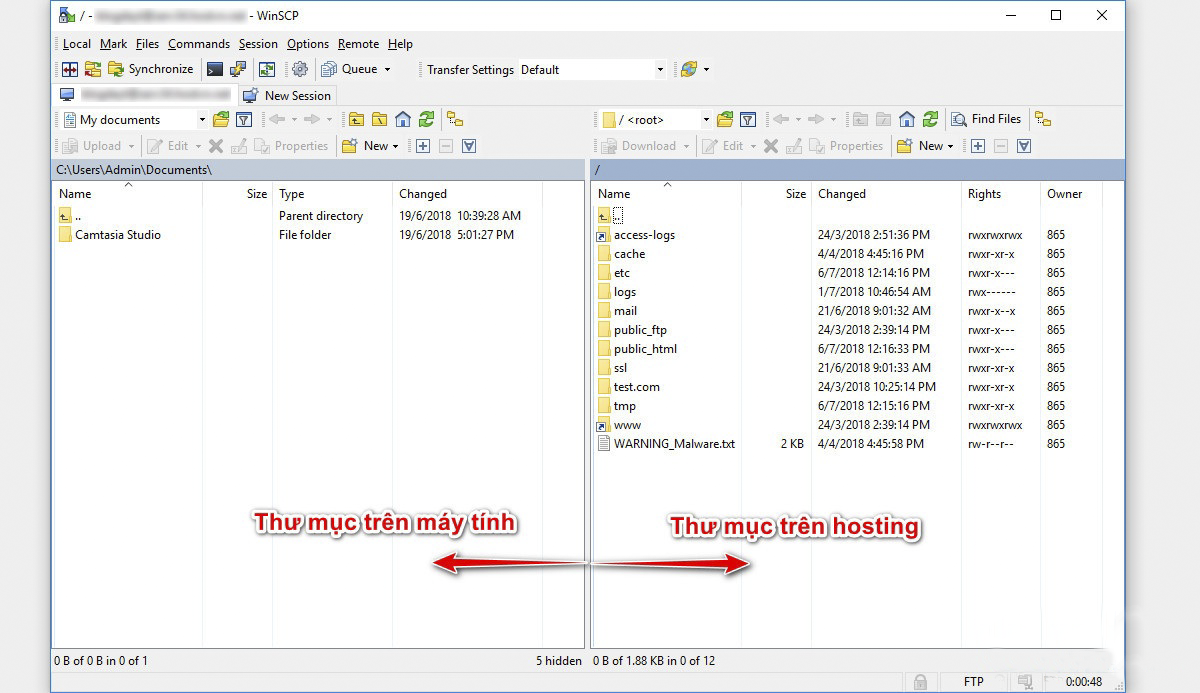The image size is (1200, 693).
Task: Sort local panel by Type column
Action: click(x=332, y=194)
